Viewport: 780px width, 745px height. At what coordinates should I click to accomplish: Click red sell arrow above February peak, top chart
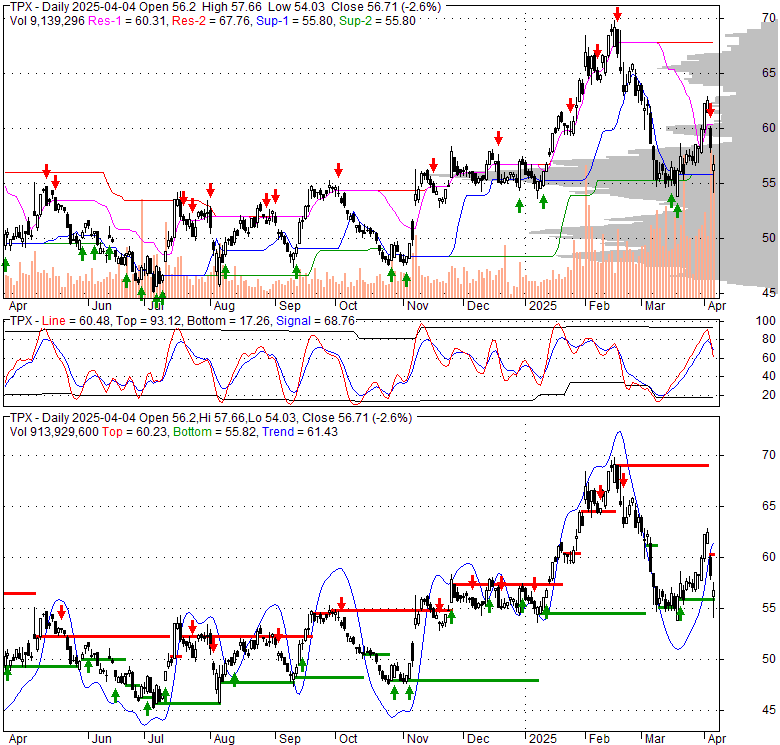[x=617, y=14]
